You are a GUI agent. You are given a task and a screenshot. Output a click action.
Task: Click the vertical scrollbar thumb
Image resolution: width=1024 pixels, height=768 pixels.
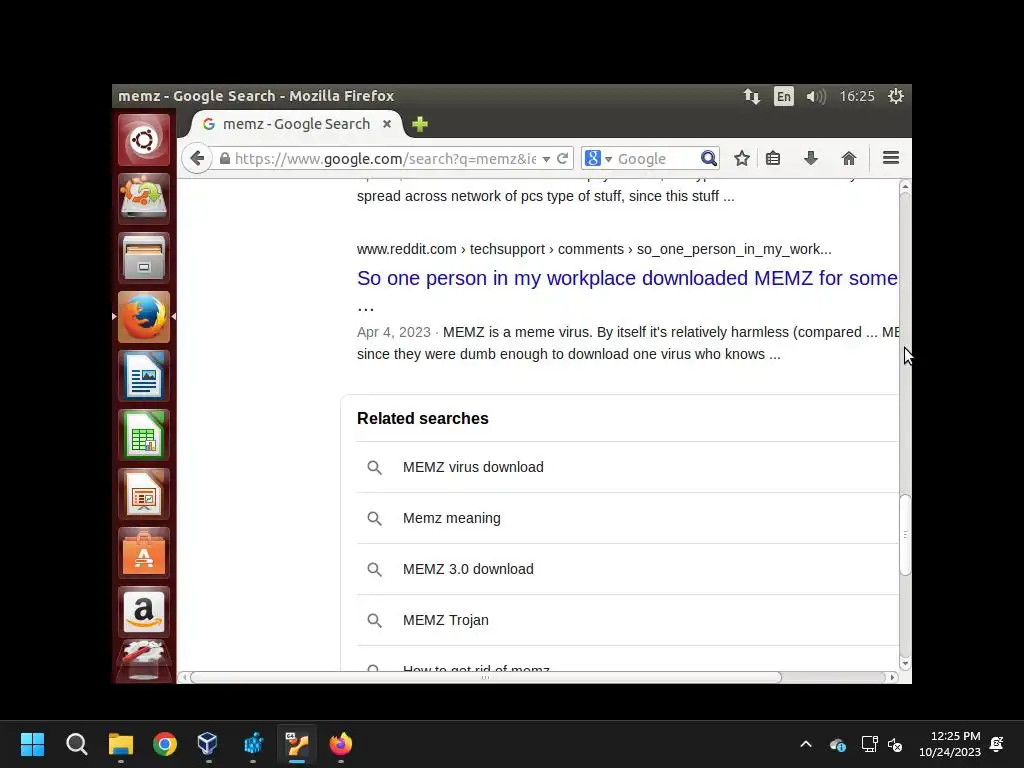click(x=905, y=535)
